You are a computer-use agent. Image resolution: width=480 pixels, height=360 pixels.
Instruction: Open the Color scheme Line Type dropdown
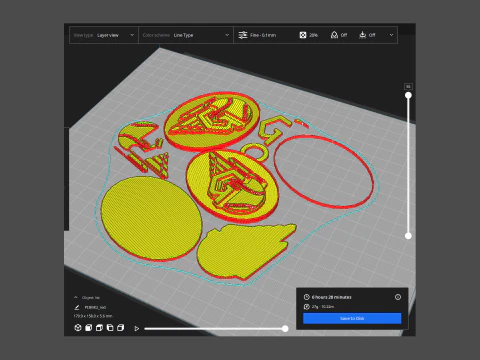tap(186, 35)
